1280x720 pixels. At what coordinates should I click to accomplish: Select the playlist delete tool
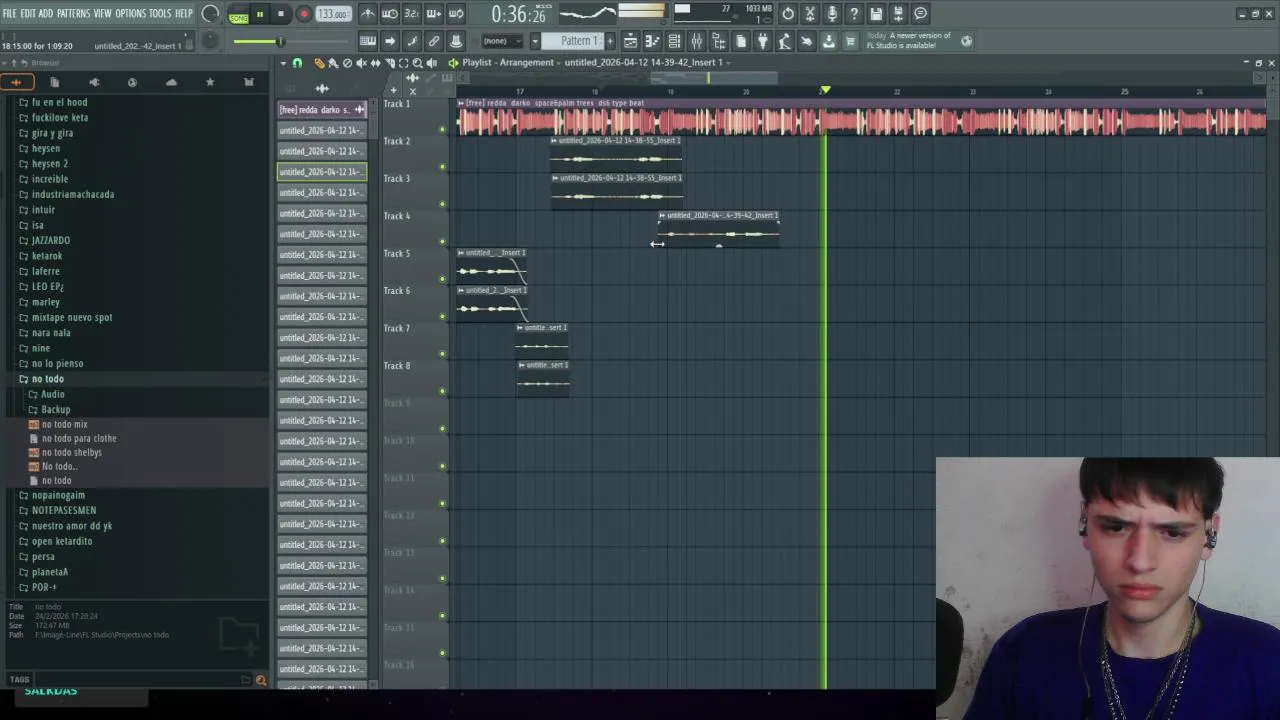pyautogui.click(x=347, y=63)
